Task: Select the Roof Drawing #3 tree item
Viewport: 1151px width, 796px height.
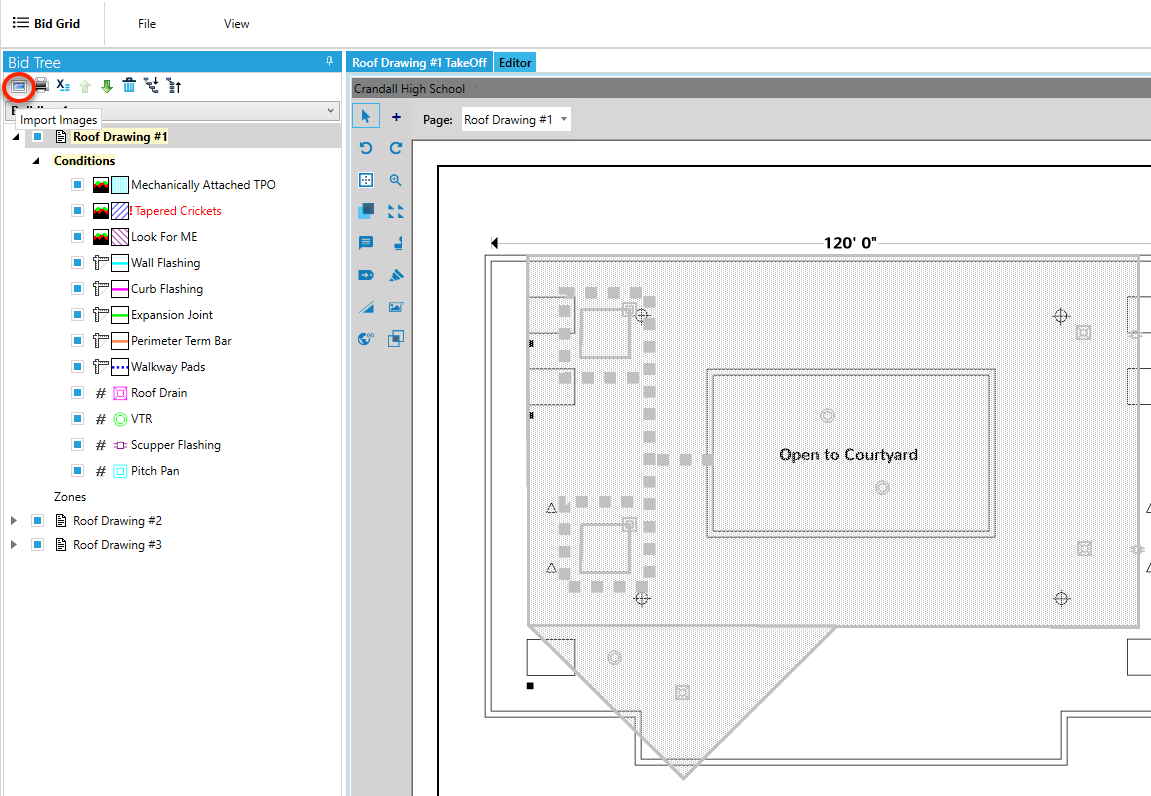Action: tap(117, 545)
